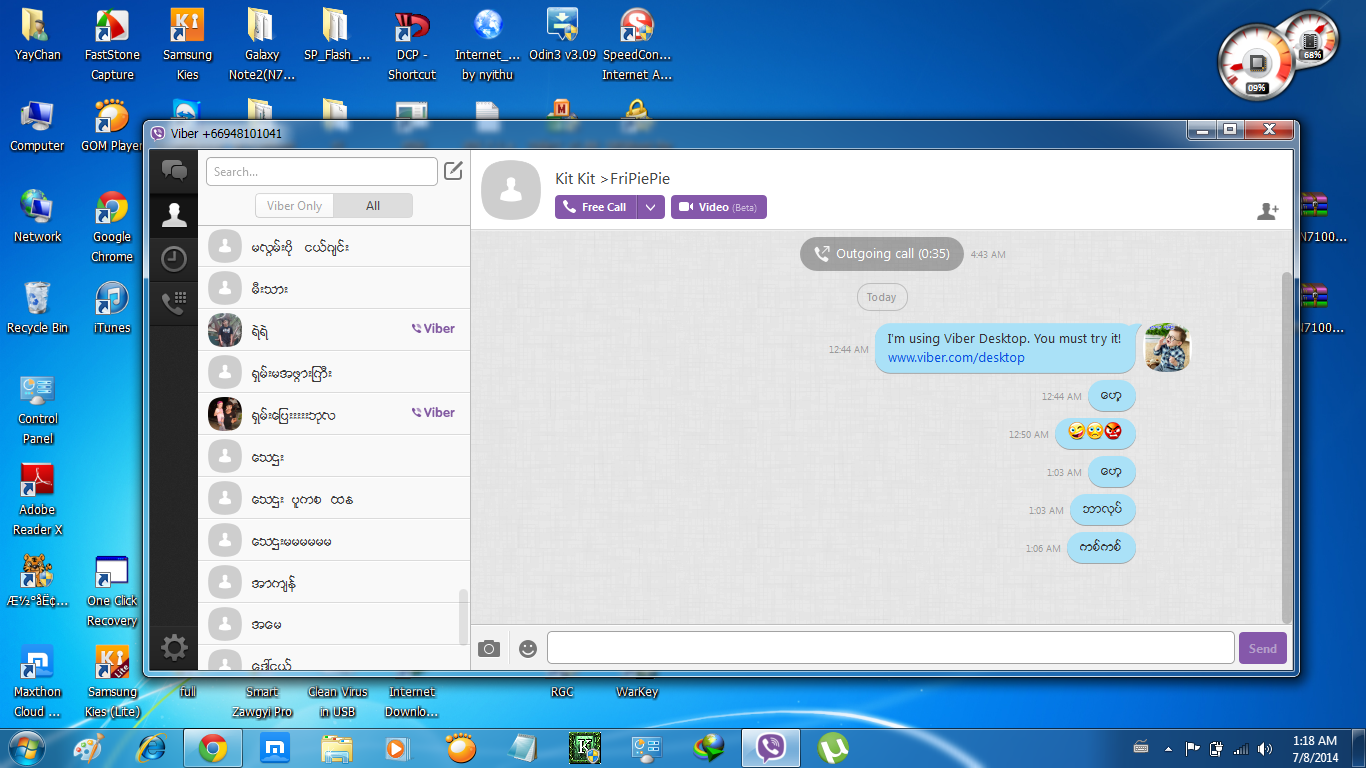1366x768 pixels.
Task: Open Computer desktop icon
Action: pyautogui.click(x=38, y=126)
